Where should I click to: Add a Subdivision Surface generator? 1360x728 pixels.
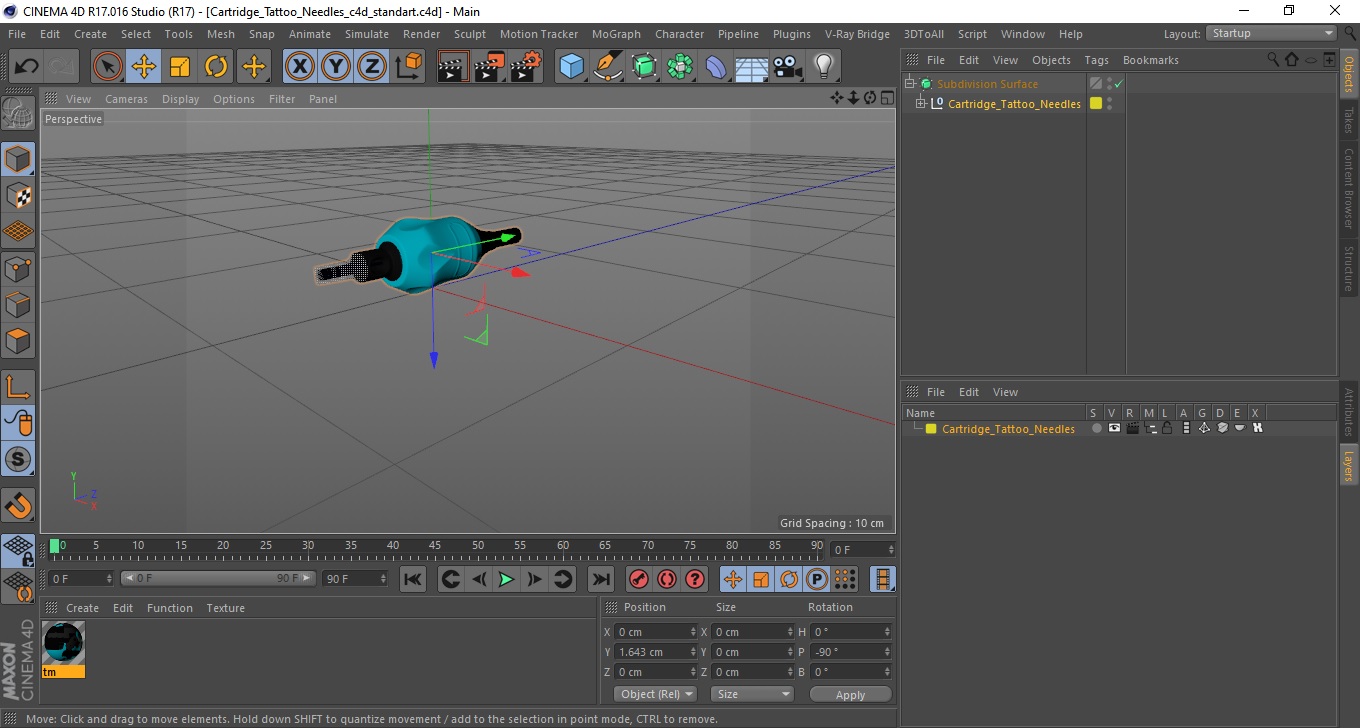coord(644,67)
